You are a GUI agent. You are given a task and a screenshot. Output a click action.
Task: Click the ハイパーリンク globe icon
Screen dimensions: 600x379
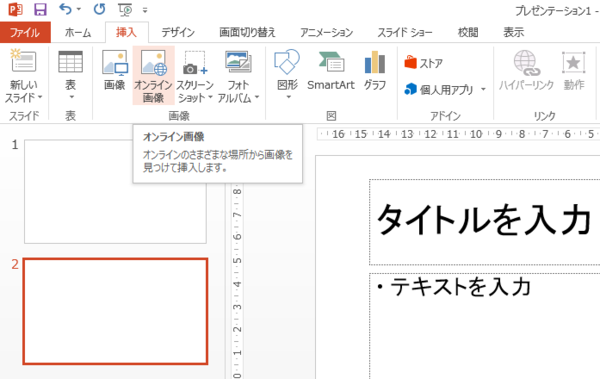(x=527, y=63)
